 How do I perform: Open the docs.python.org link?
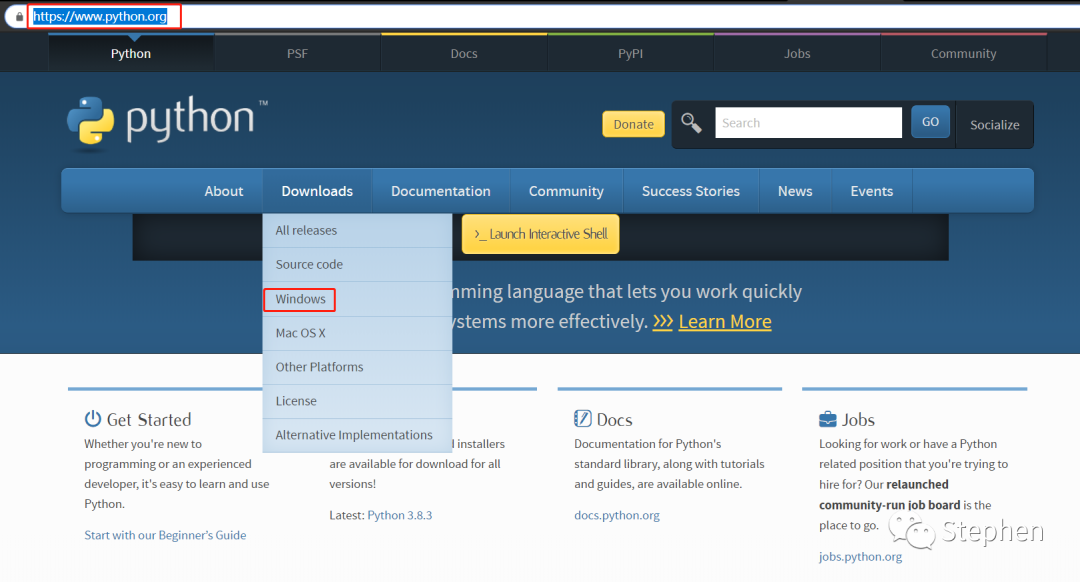point(616,515)
